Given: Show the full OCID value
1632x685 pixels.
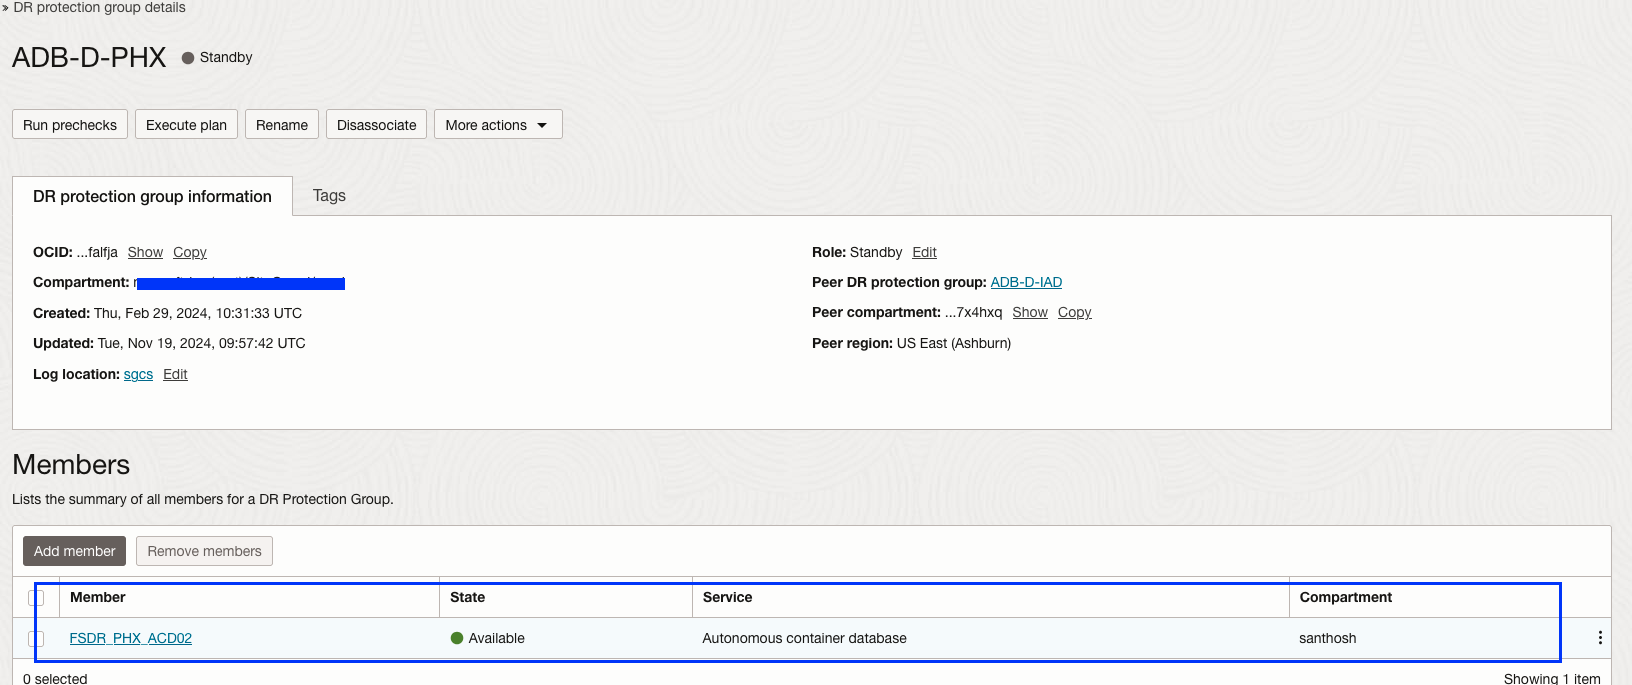Looking at the screenshot, I should coord(145,252).
